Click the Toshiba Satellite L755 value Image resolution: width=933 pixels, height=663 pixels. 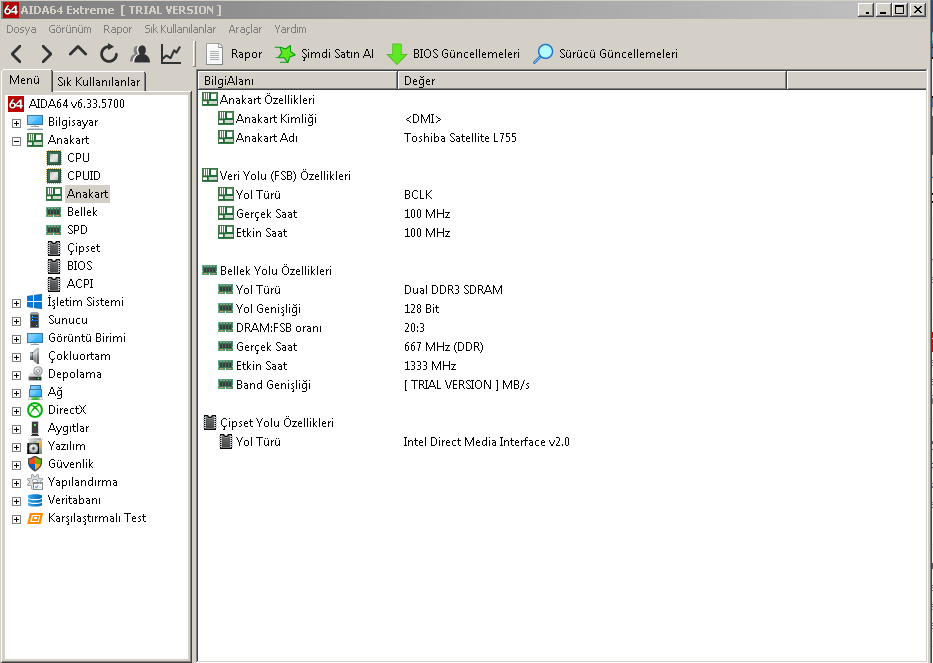(x=460, y=137)
